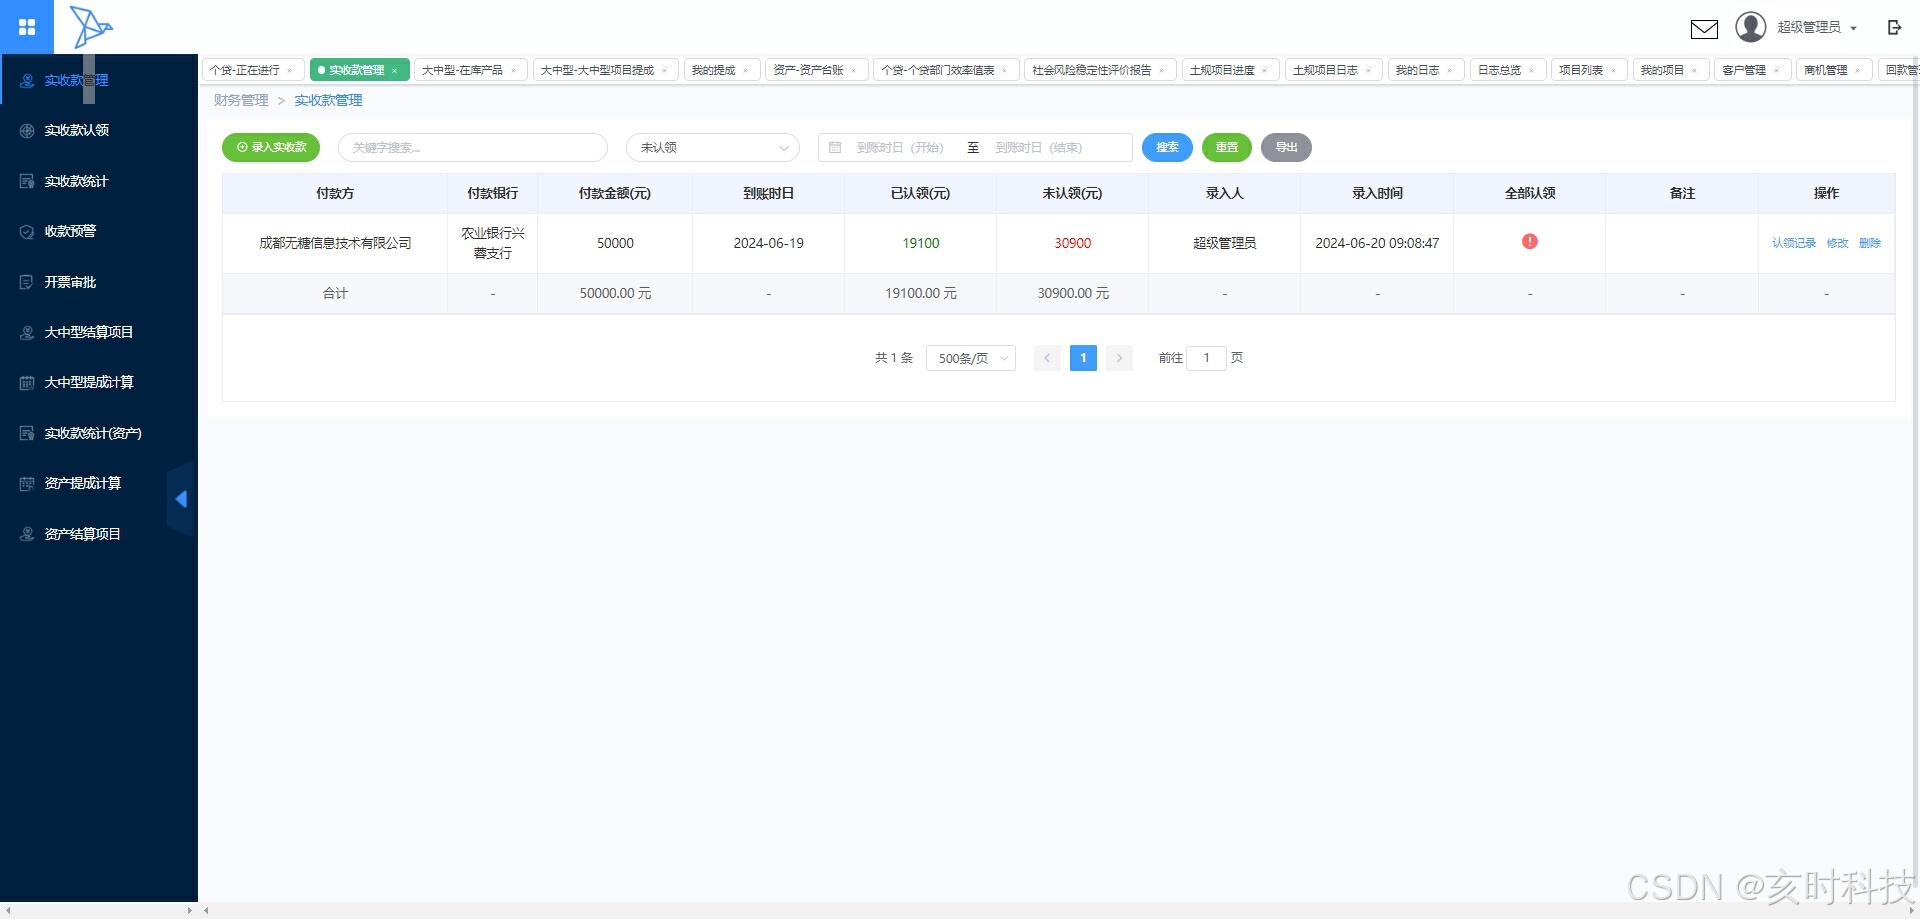Open the mail envelope notifications icon
This screenshot has height=919, width=1920.
pos(1704,29)
